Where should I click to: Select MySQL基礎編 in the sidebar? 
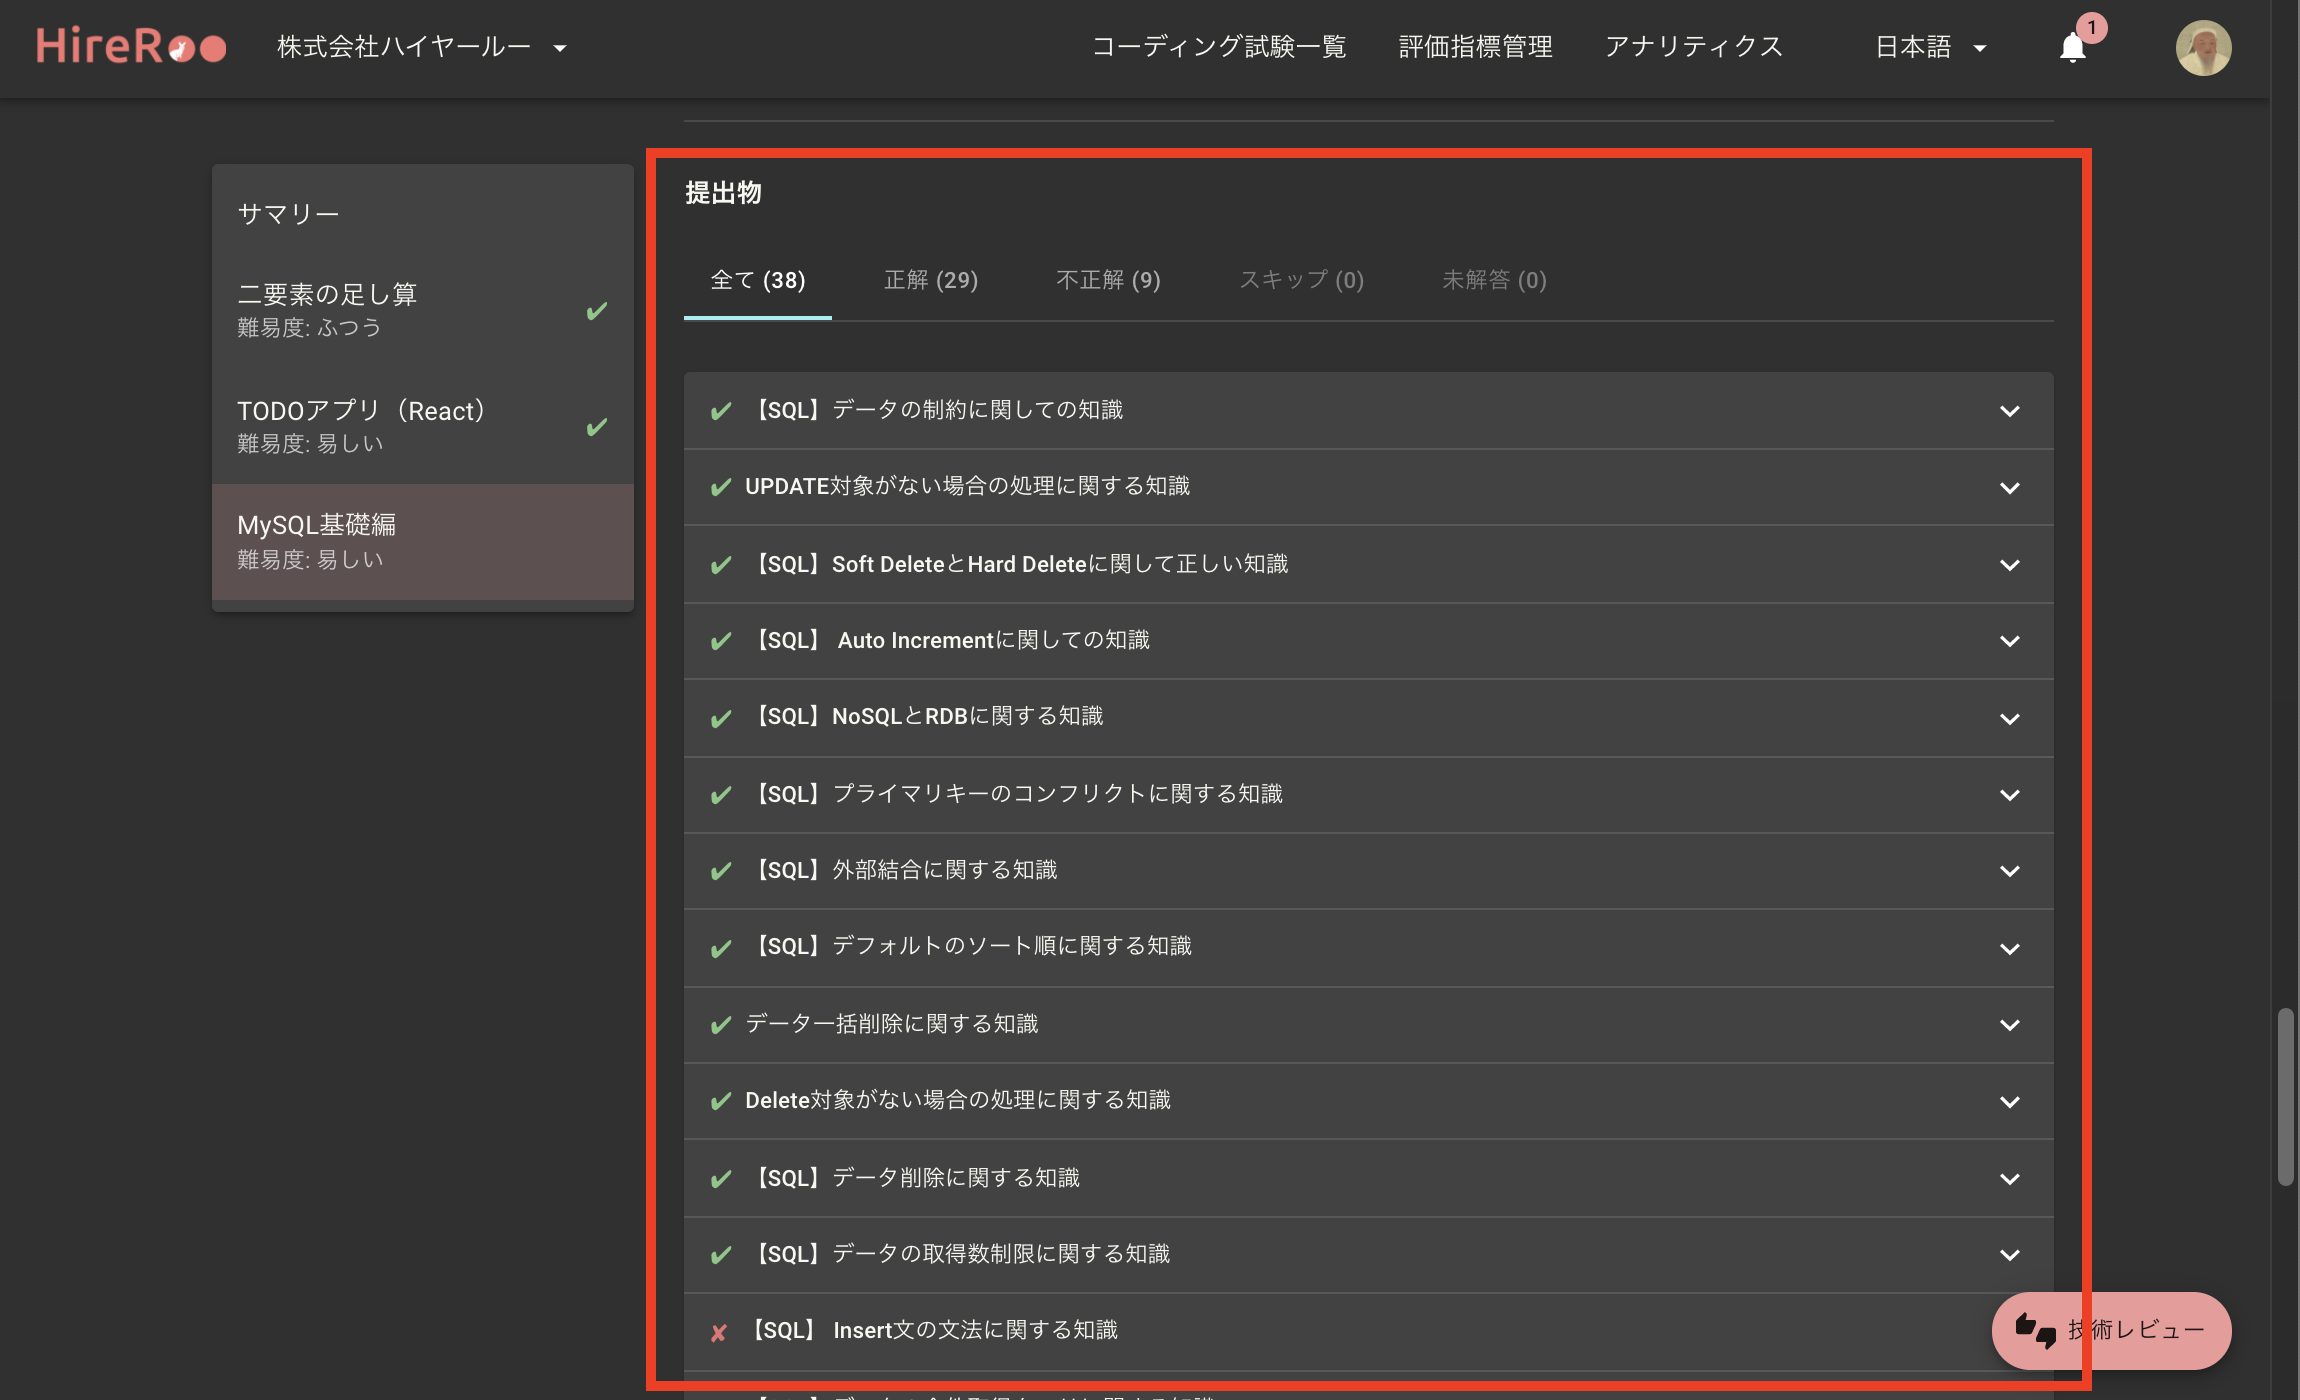[423, 542]
